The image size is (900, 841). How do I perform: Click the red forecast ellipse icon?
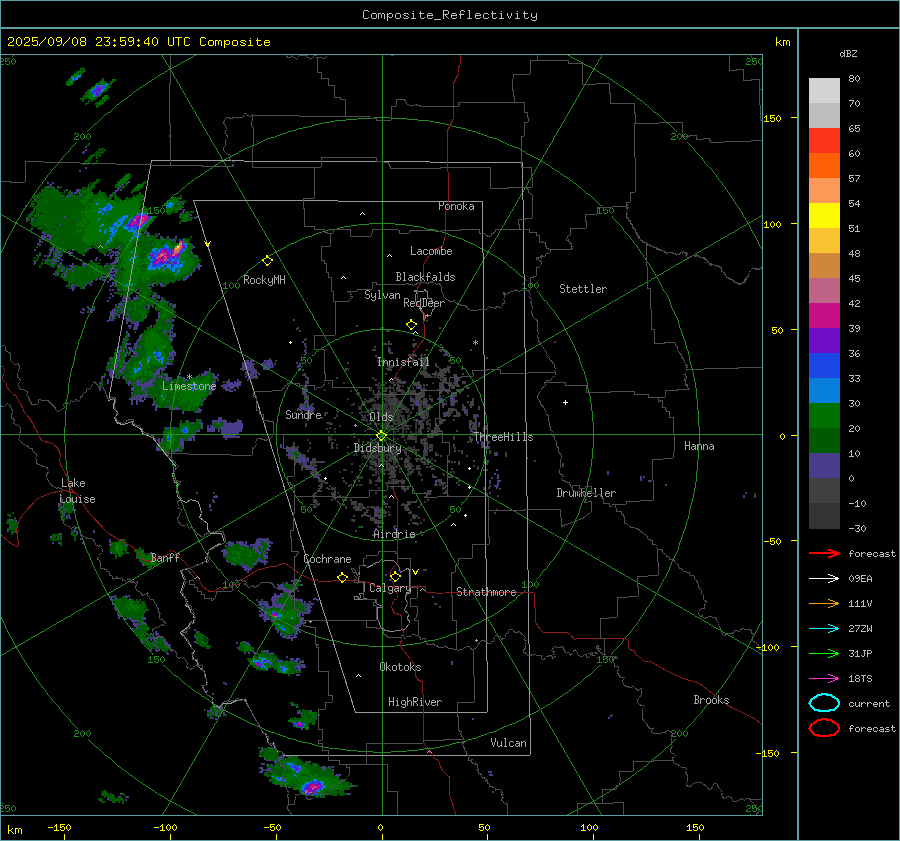coord(824,728)
